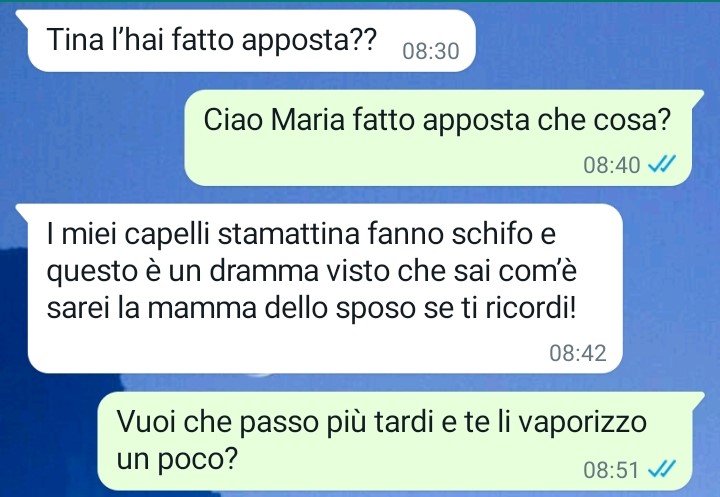Click the word "vaporizzo" in last message
720x497 pixels.
pos(582,423)
